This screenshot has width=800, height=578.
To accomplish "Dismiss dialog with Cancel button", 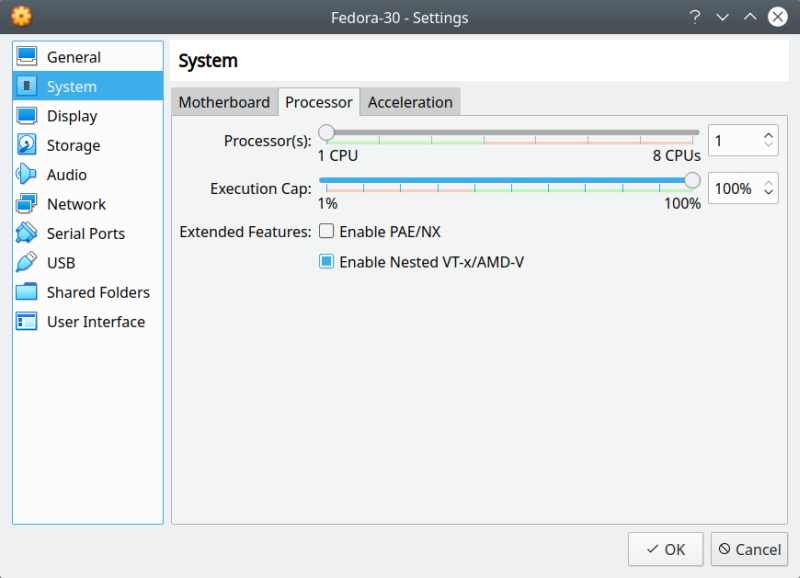I will coord(749,549).
